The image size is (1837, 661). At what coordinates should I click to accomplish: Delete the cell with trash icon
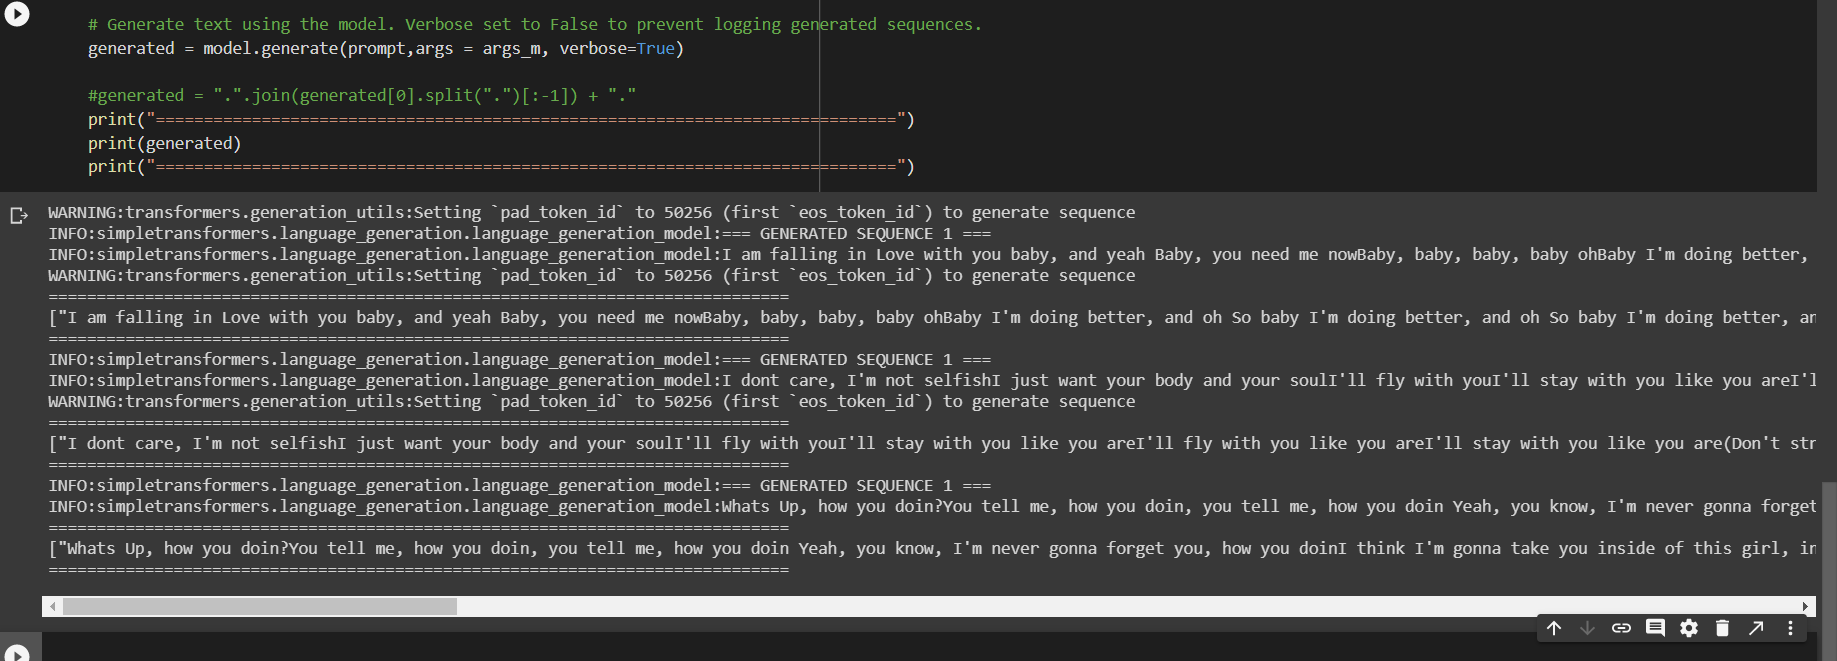pyautogui.click(x=1722, y=628)
